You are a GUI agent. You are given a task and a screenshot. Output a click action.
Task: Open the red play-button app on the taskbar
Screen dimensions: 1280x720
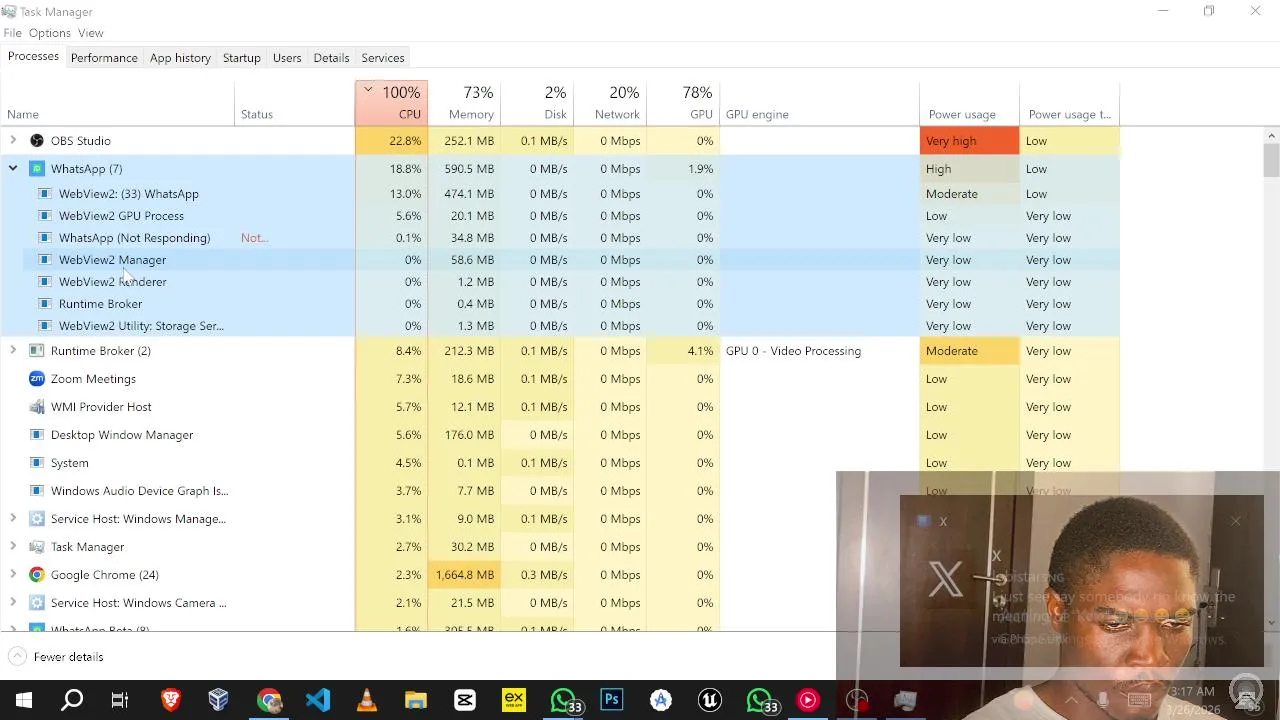(x=807, y=700)
